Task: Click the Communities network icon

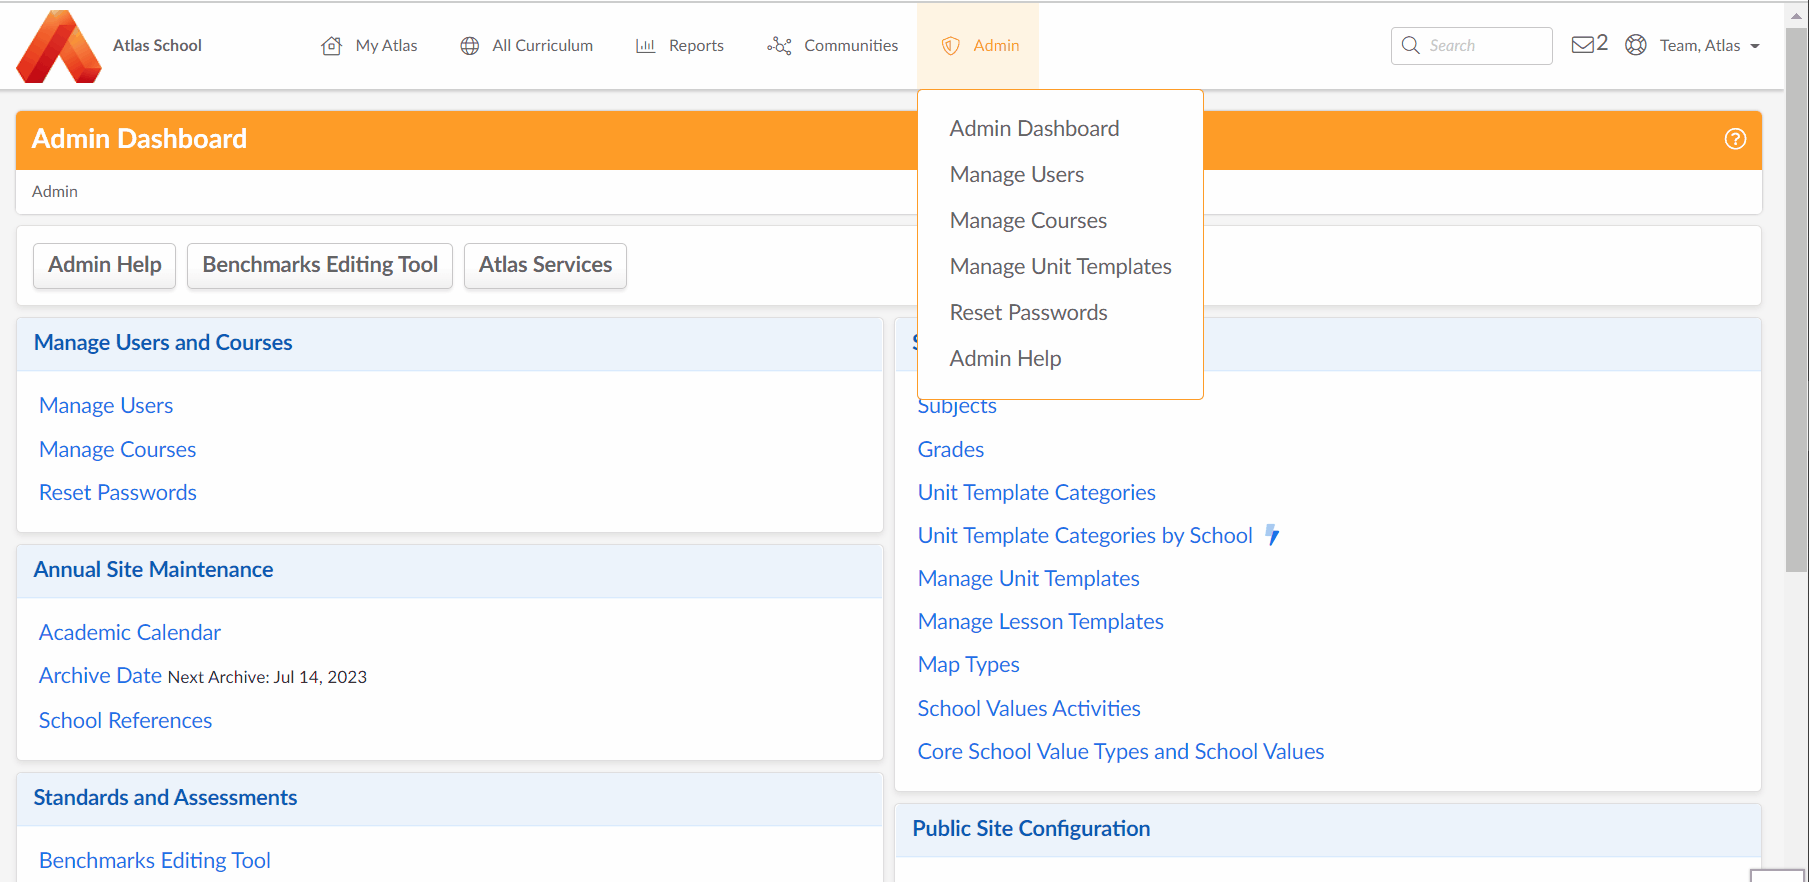Action: point(779,46)
